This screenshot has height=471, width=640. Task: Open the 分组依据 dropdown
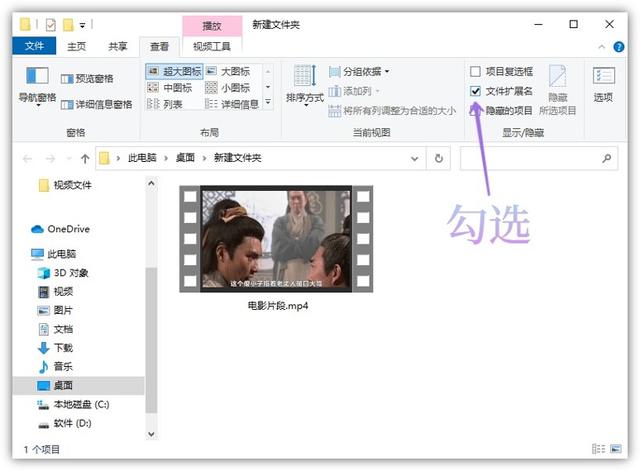[359, 72]
